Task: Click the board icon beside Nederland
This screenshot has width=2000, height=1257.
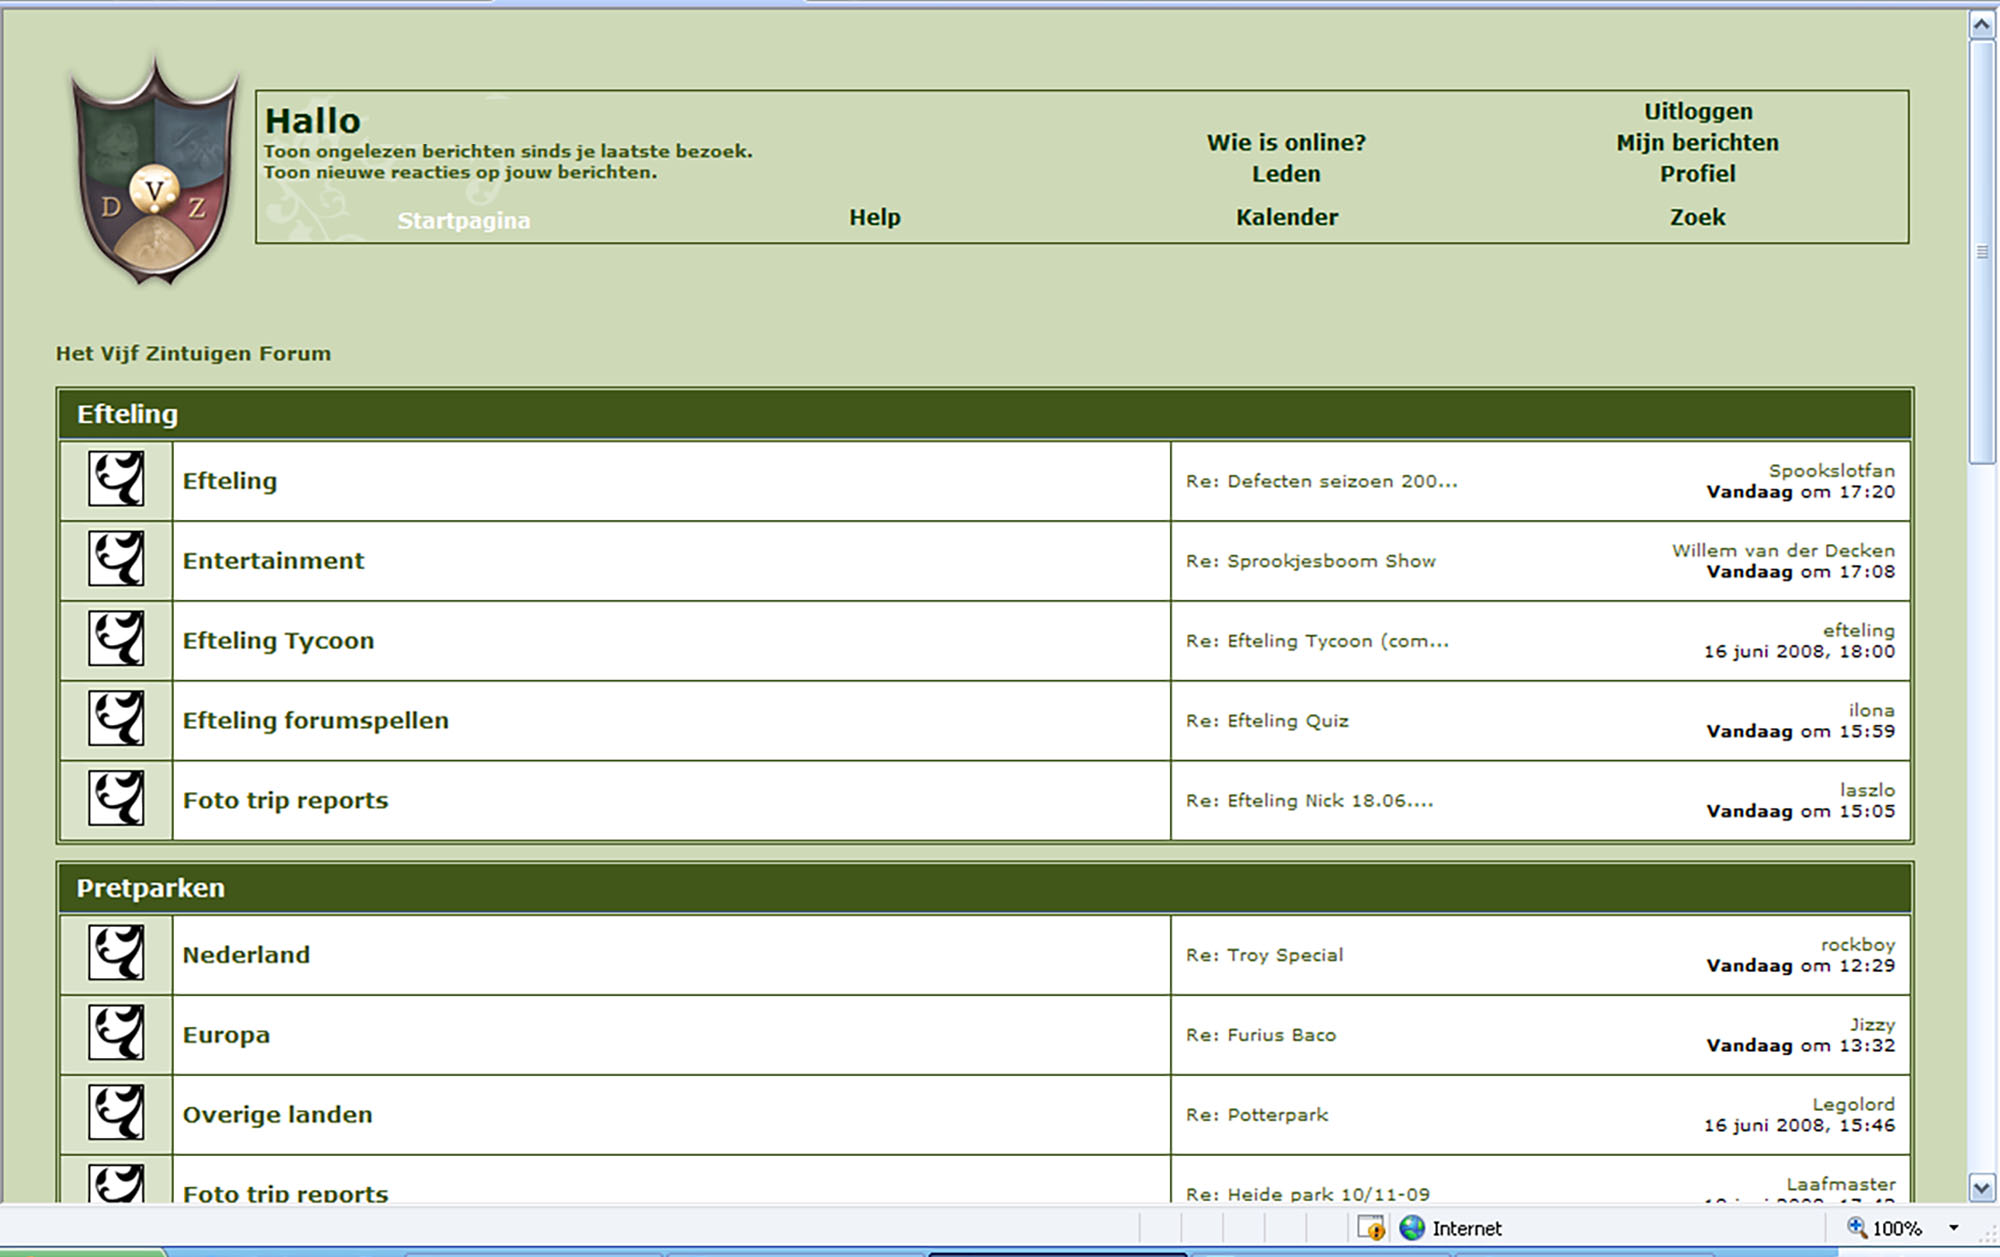Action: click(116, 953)
